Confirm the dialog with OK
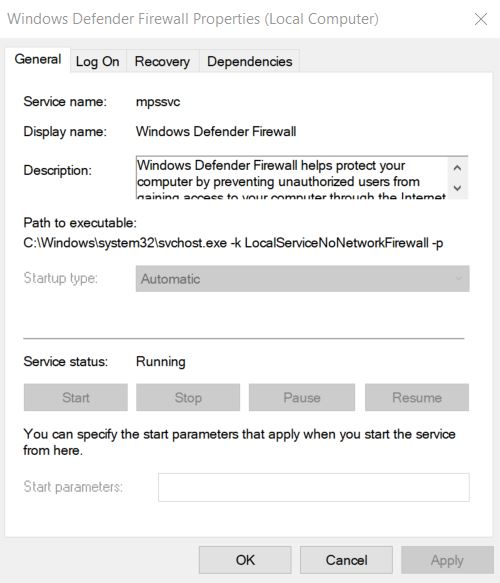This screenshot has width=500, height=583. 245,560
